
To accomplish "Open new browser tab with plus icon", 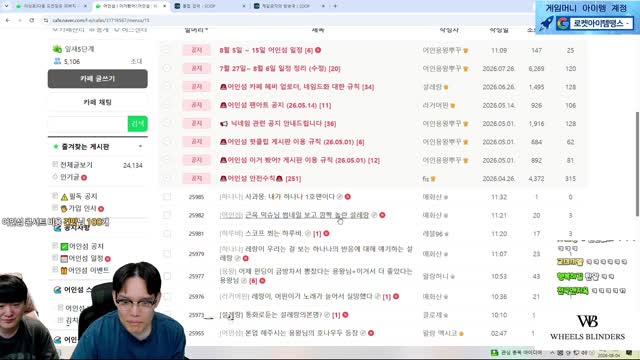I will point(335,6).
